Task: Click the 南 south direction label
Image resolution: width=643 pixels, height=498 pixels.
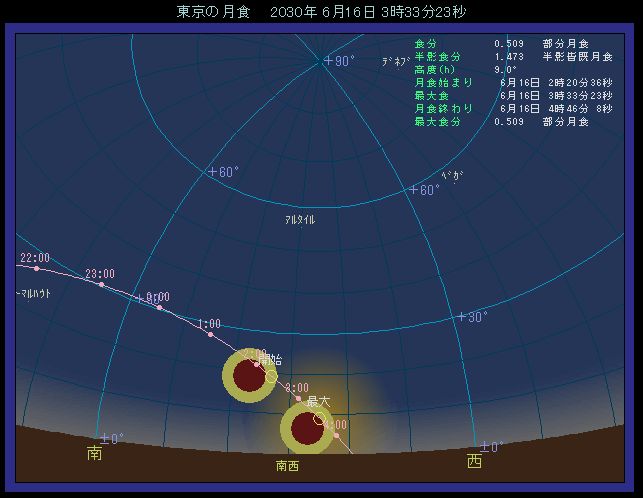Action: (x=95, y=454)
